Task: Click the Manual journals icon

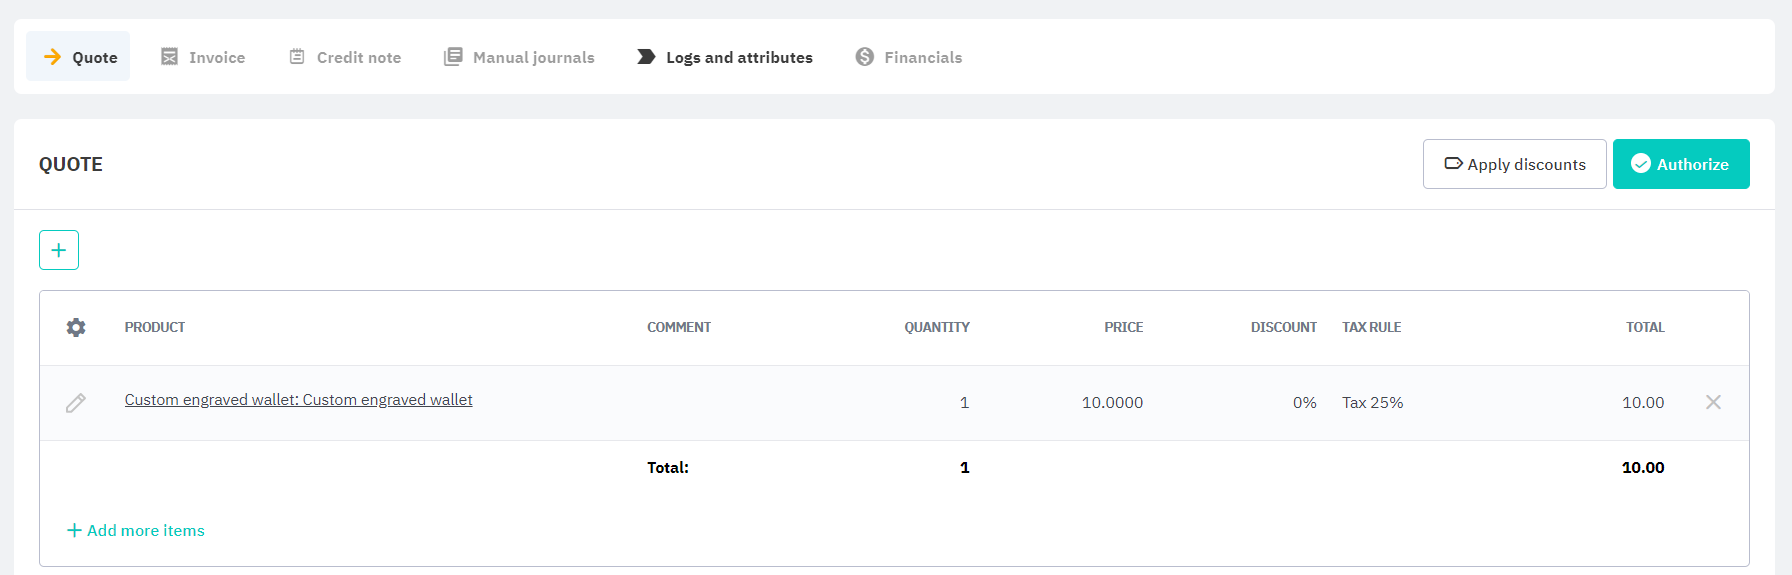Action: [453, 57]
